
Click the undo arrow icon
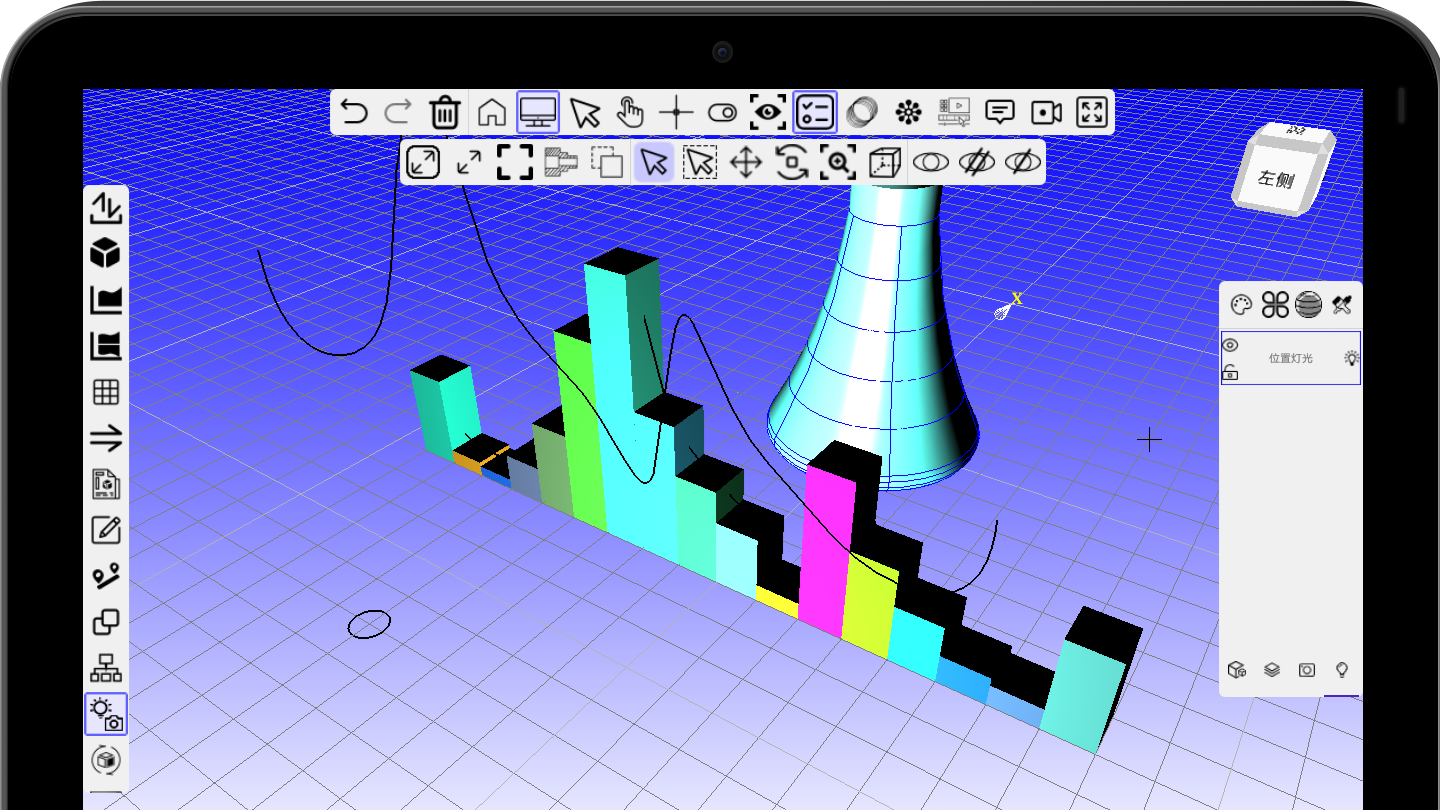[x=354, y=112]
